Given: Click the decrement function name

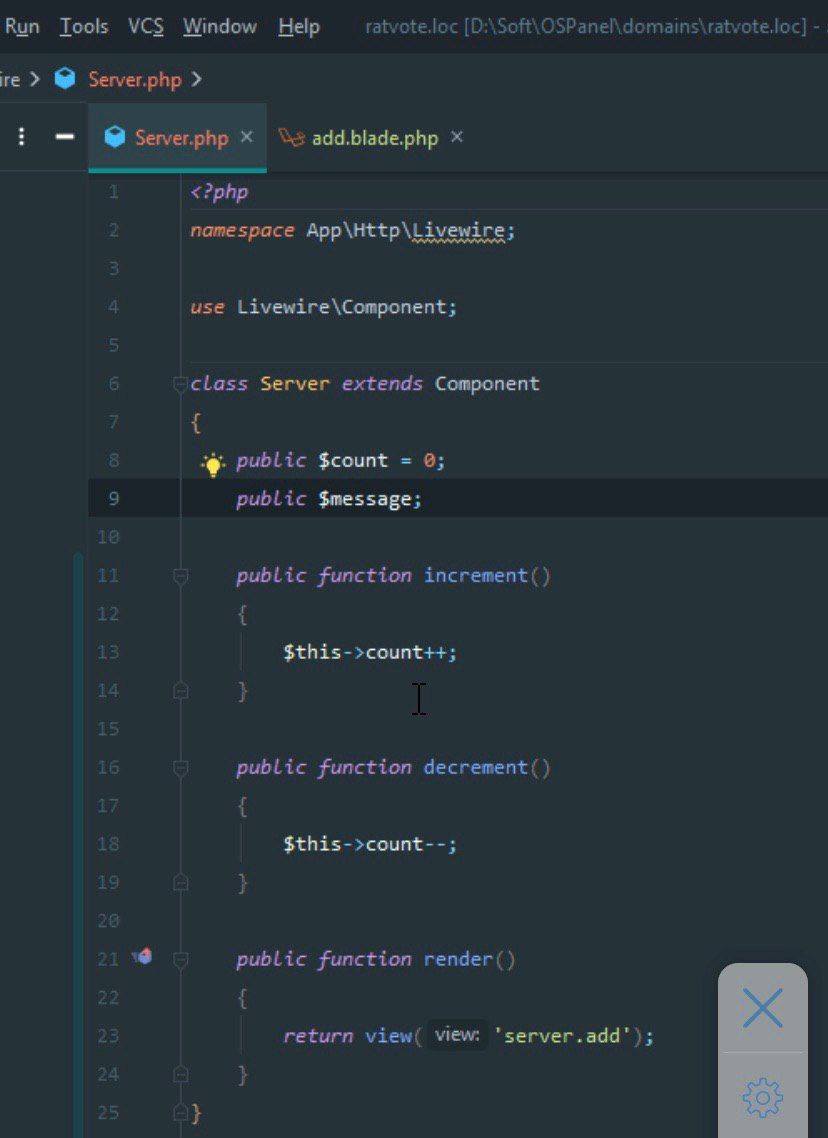Looking at the screenshot, I should pos(476,767).
